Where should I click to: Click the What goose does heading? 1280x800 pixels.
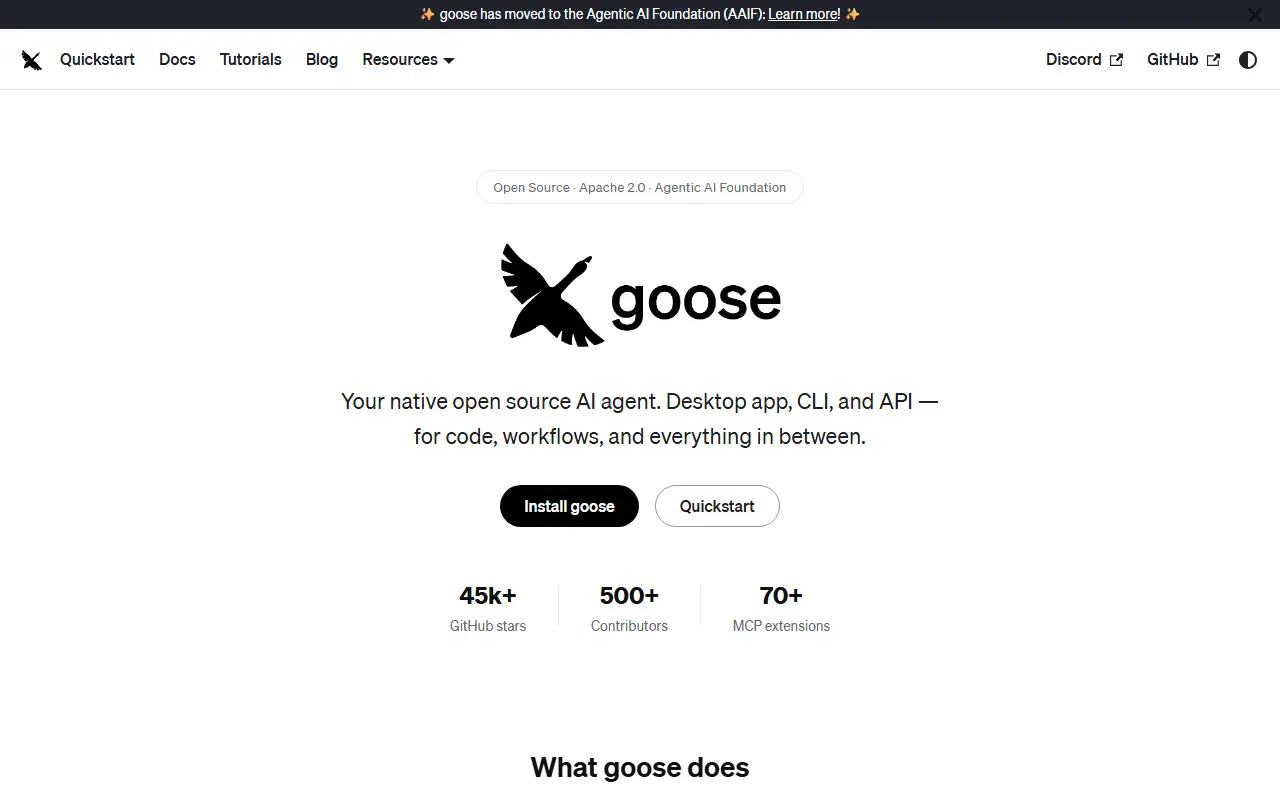(x=640, y=767)
